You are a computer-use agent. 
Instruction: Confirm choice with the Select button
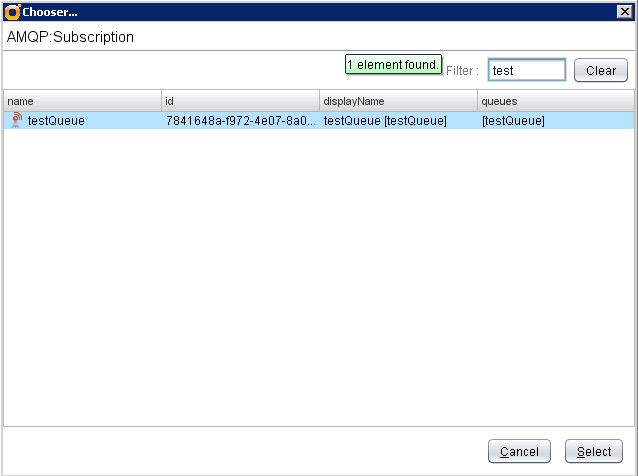[x=594, y=452]
